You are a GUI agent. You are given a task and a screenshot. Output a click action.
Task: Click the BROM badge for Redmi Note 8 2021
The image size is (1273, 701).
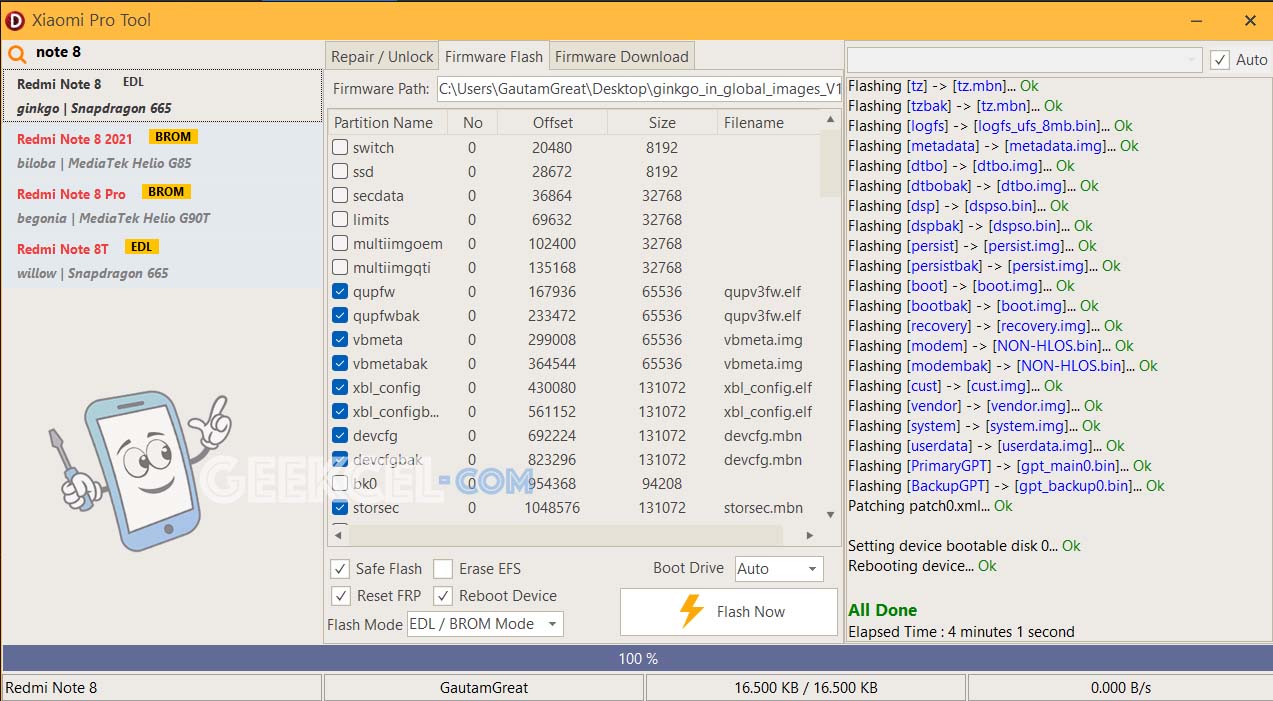[173, 137]
